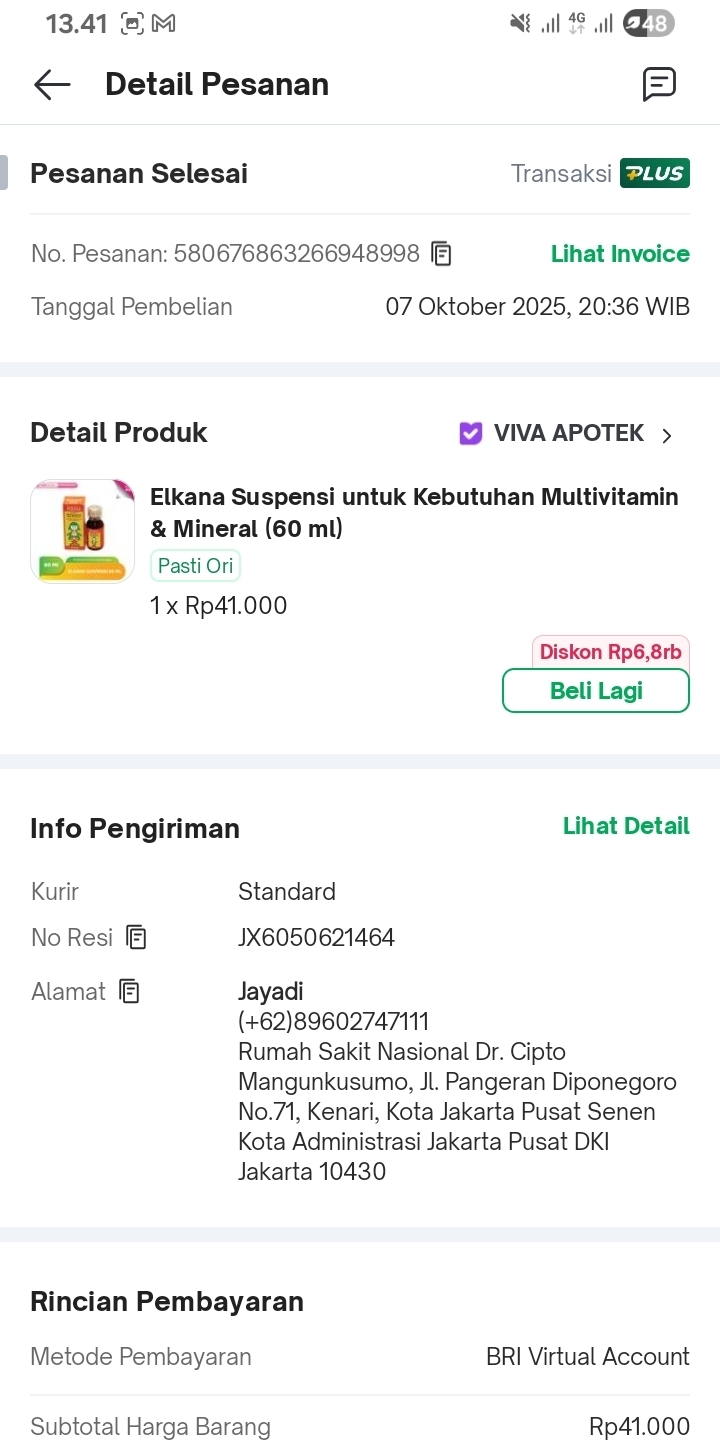Open Lihat Detail for shipping info
Viewport: 720px width, 1447px height.
(626, 826)
